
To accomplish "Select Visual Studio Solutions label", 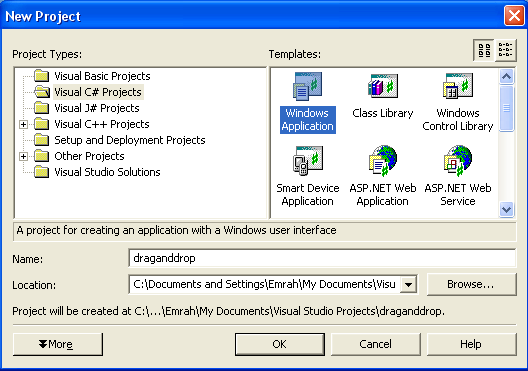I will coord(107,172).
